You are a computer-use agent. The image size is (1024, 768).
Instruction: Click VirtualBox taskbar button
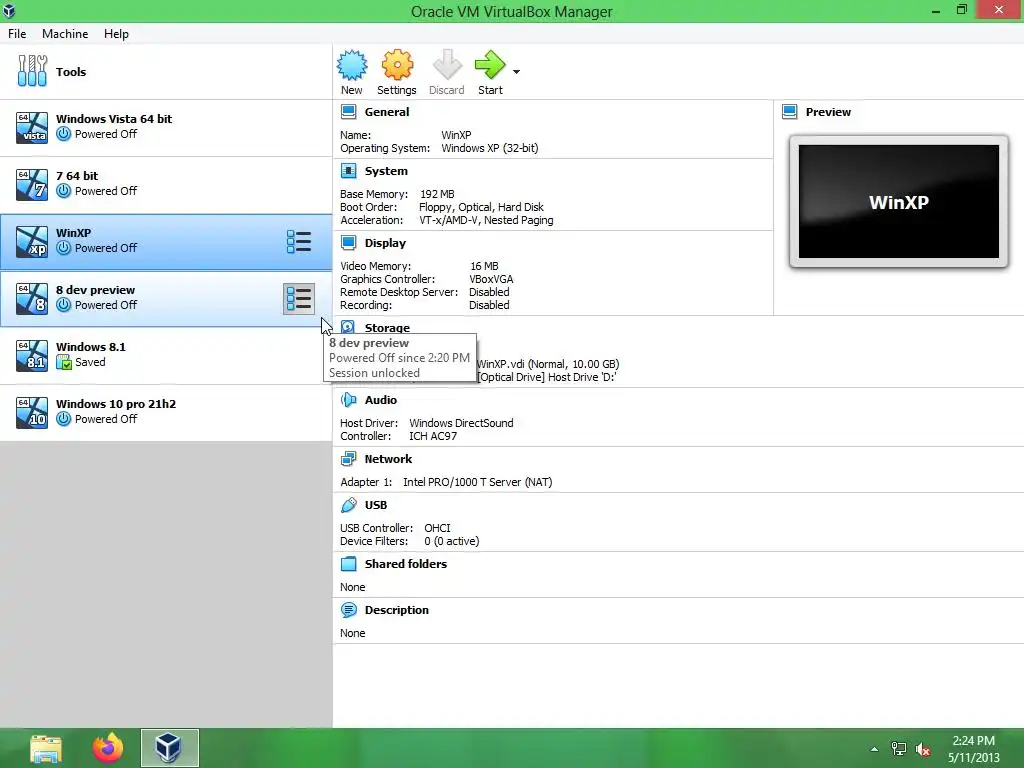click(x=169, y=748)
